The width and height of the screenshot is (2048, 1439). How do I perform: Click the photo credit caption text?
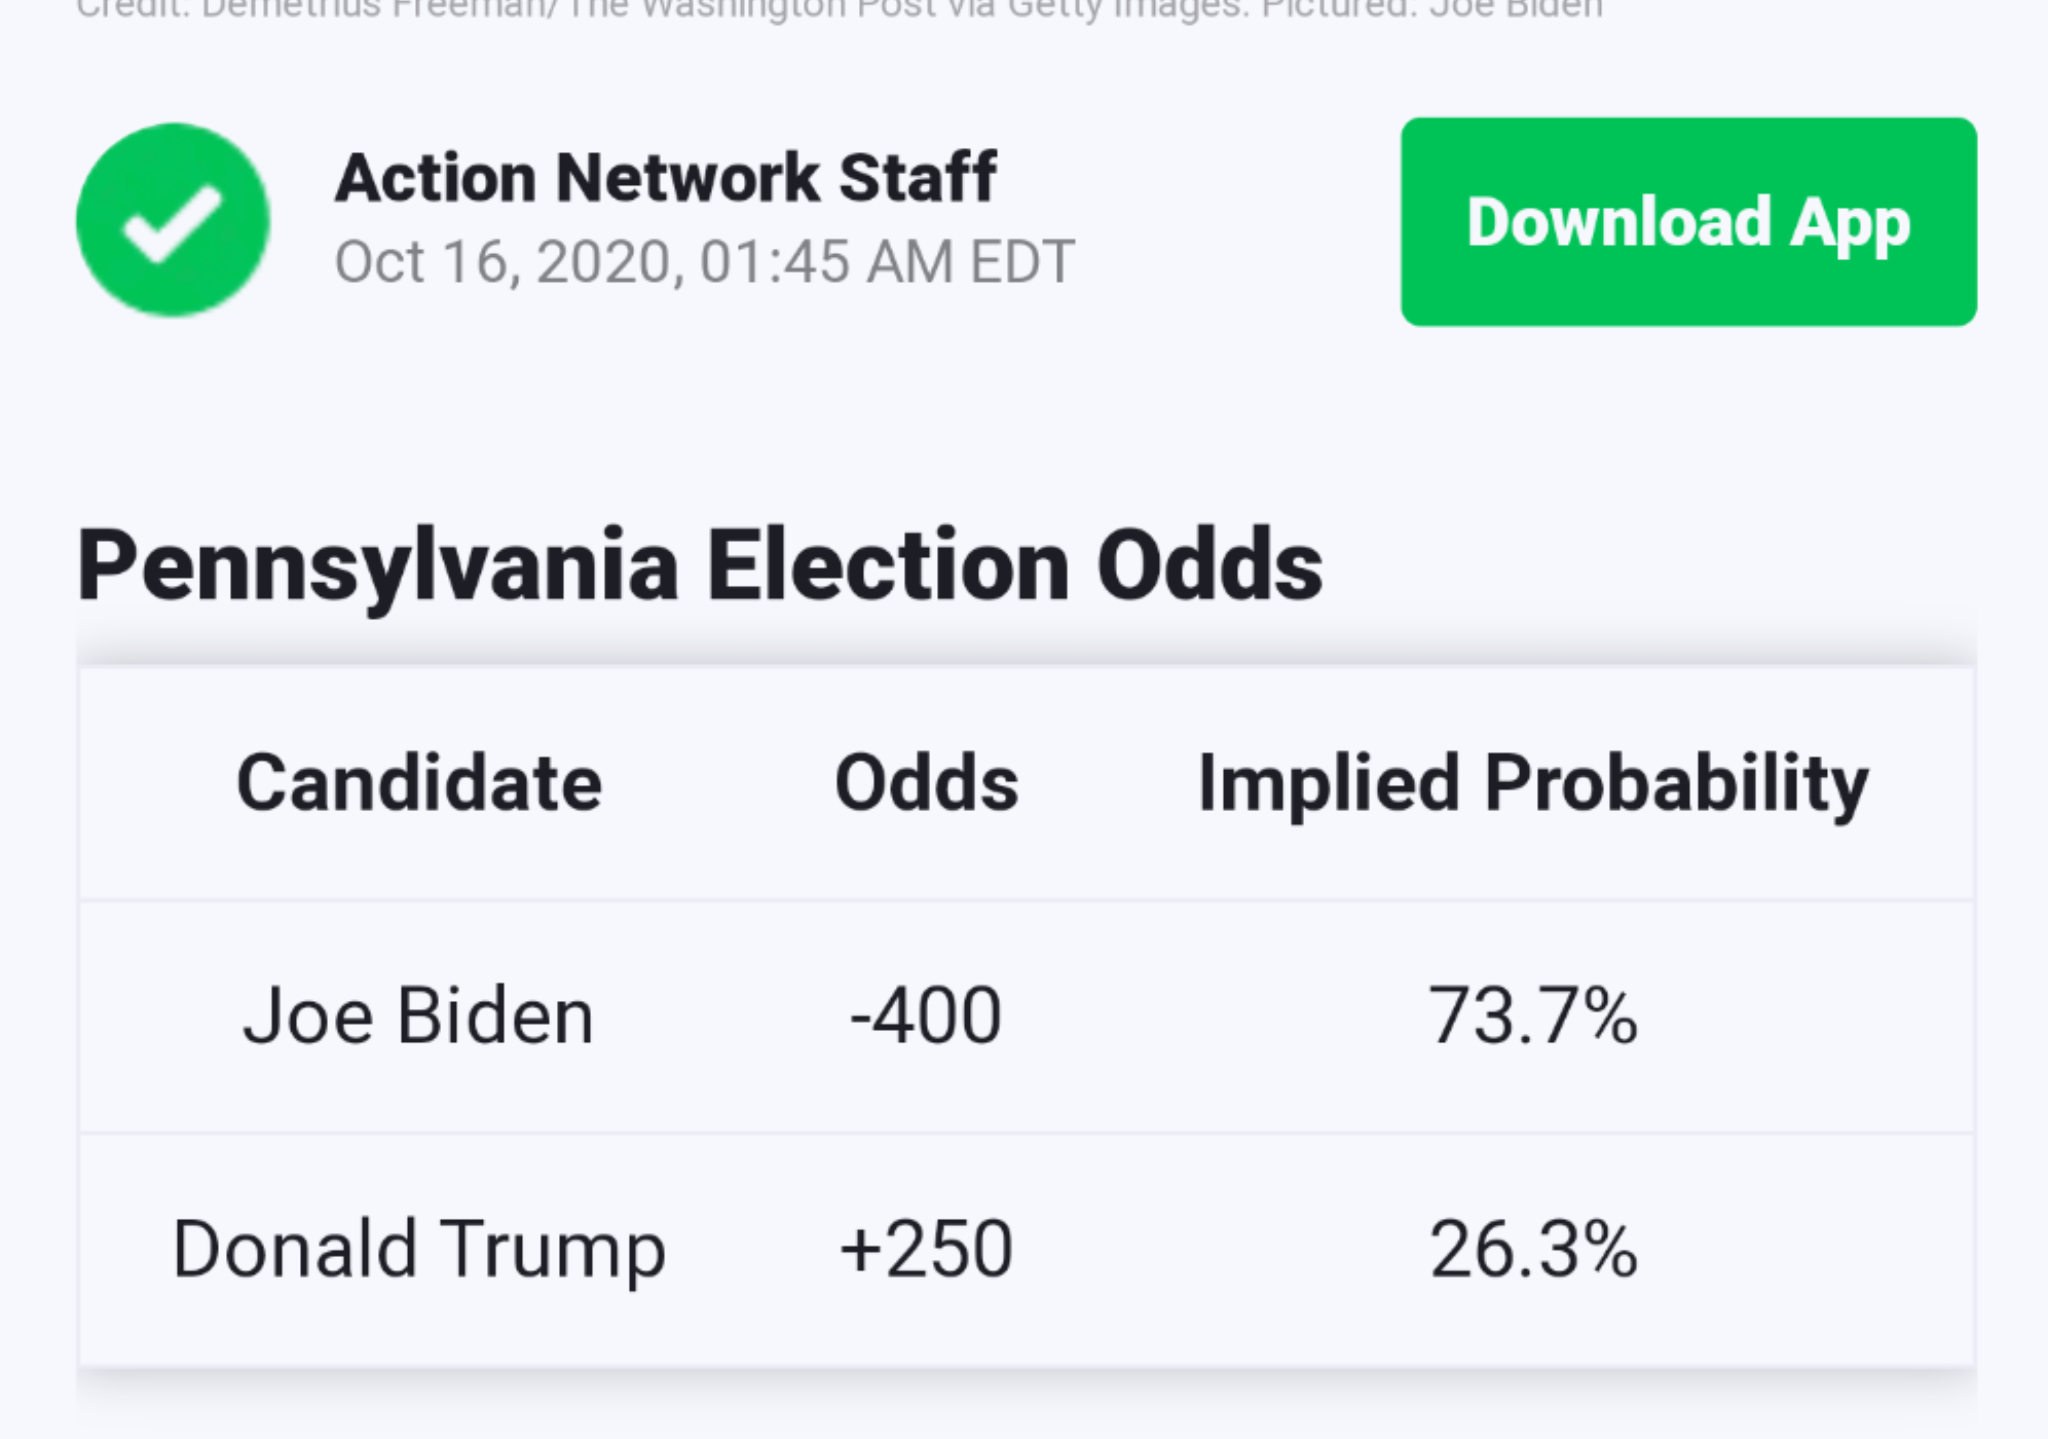[840, 10]
